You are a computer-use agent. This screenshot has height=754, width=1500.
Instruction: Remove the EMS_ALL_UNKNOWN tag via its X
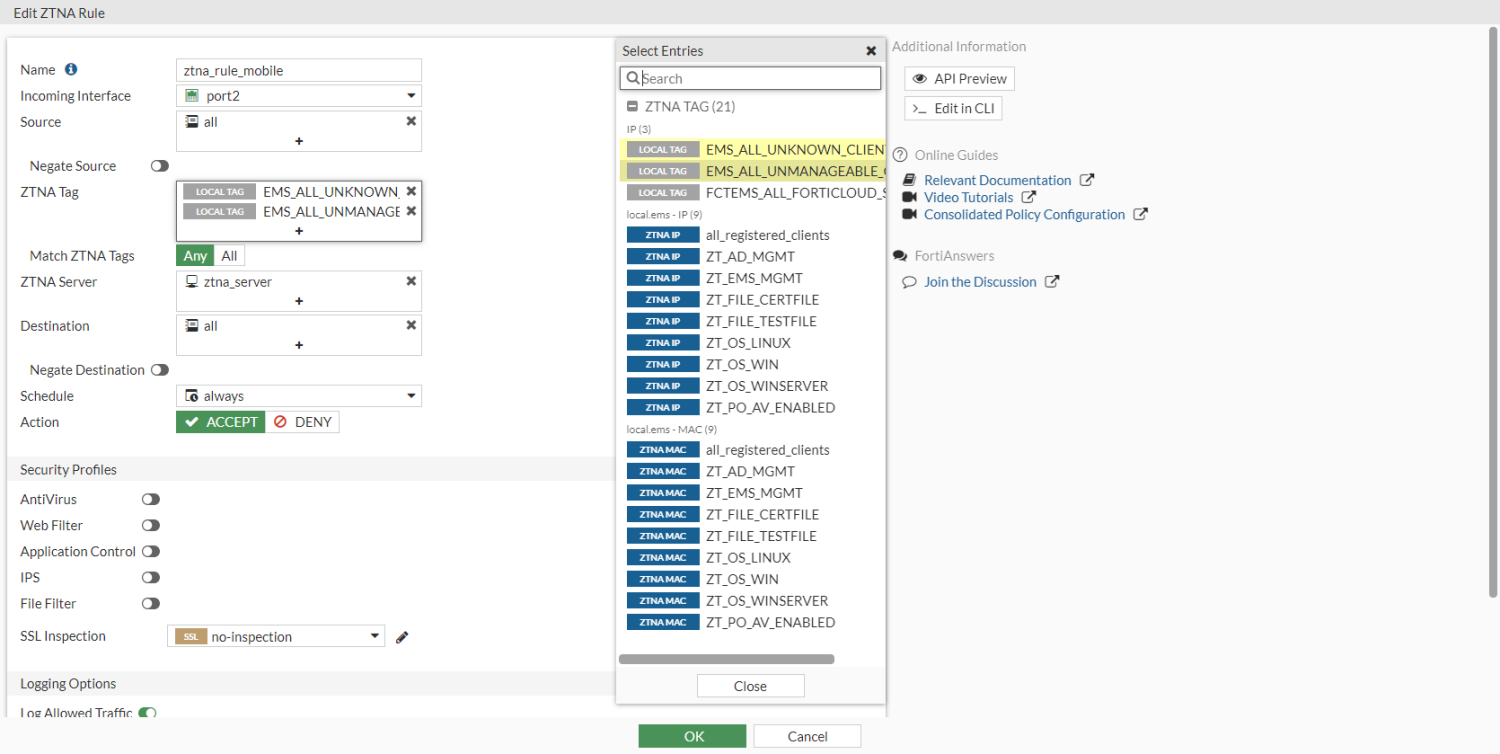[x=411, y=191]
